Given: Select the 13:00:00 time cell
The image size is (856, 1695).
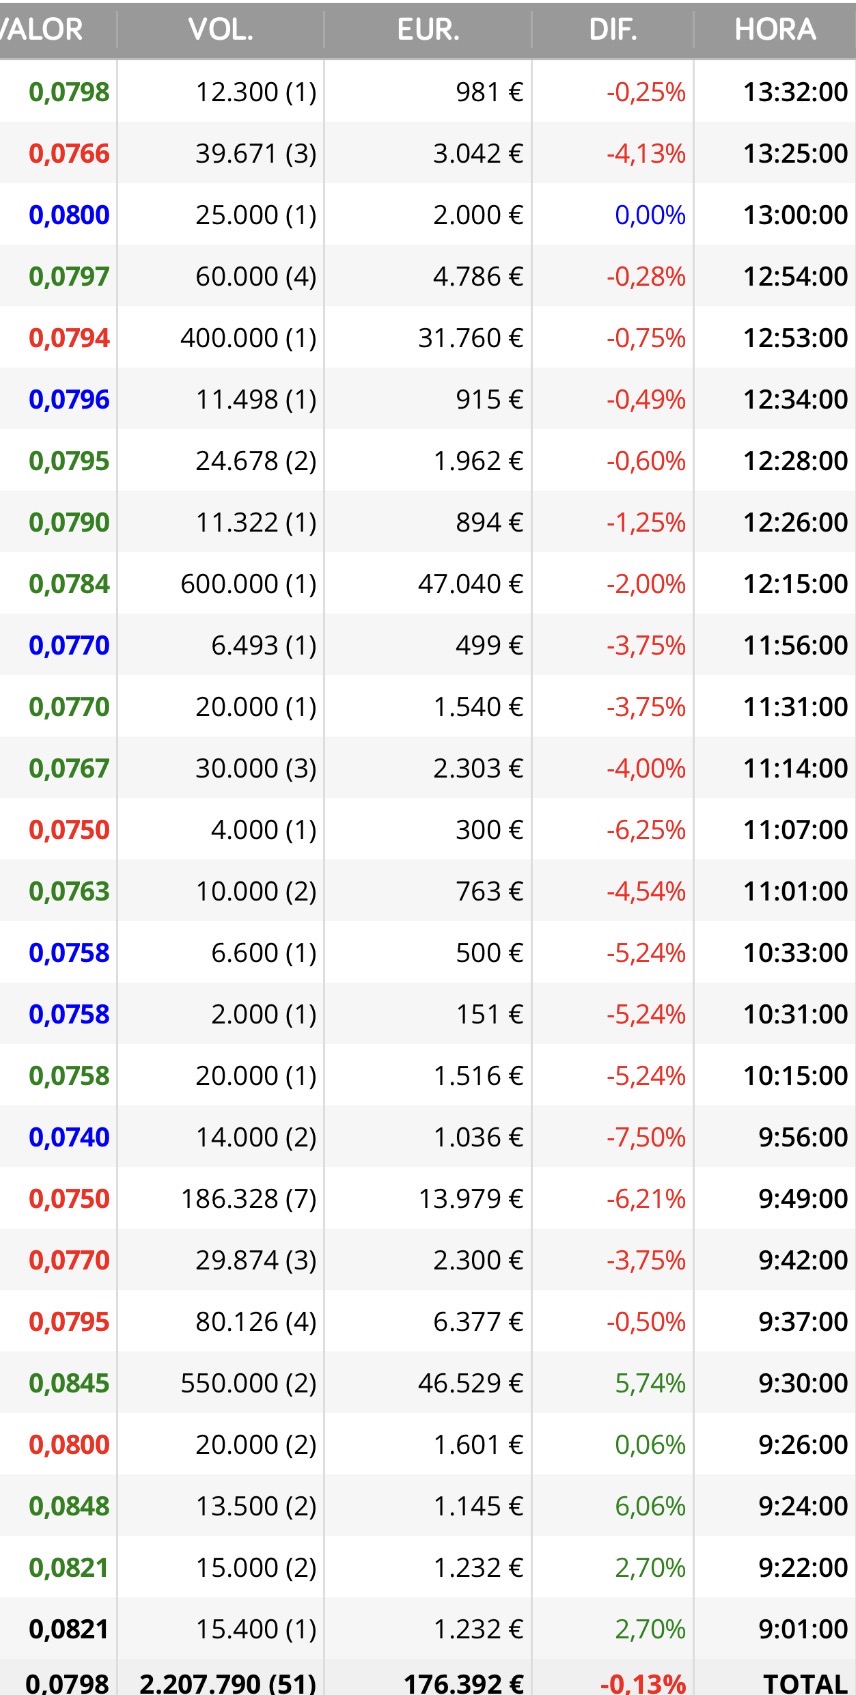Looking at the screenshot, I should point(795,215).
